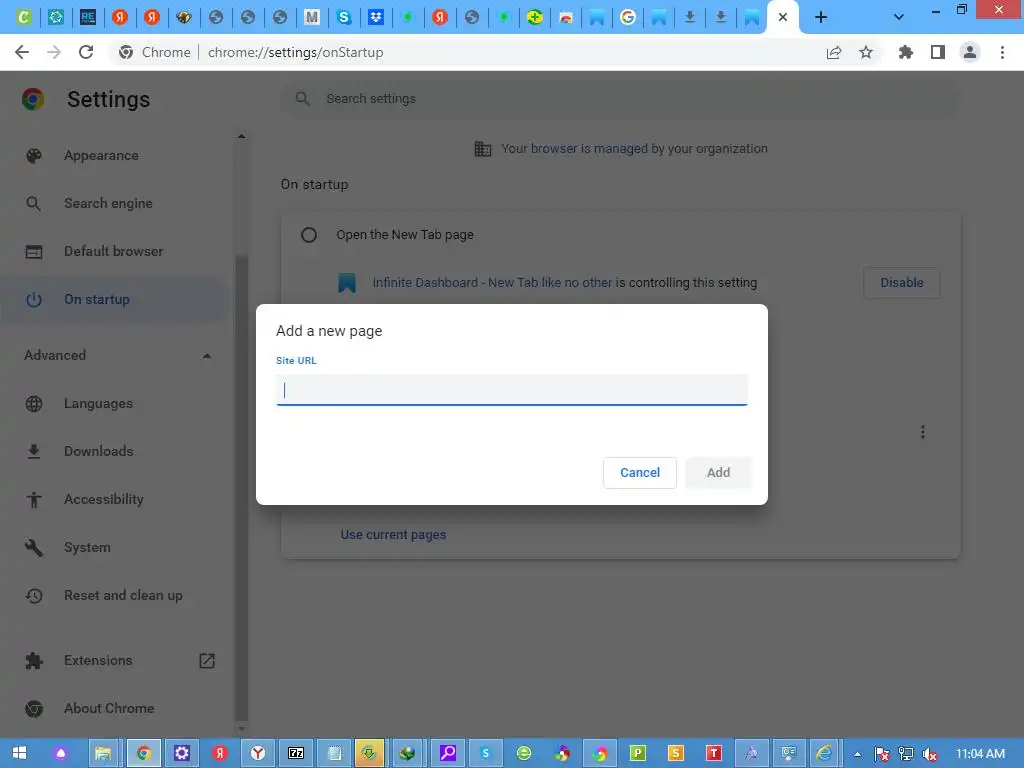Open Default browser settings

click(x=113, y=251)
